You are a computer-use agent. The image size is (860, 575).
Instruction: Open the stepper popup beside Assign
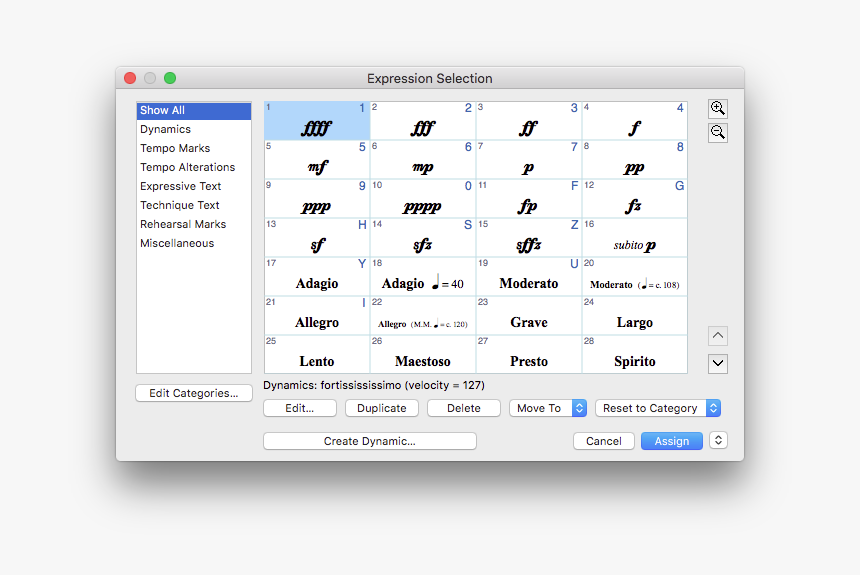[718, 441]
